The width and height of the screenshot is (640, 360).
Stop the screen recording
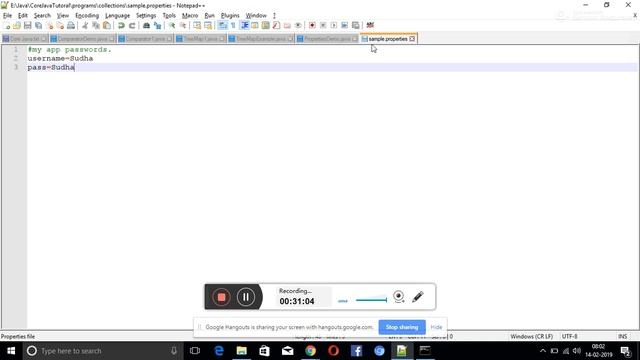221,297
